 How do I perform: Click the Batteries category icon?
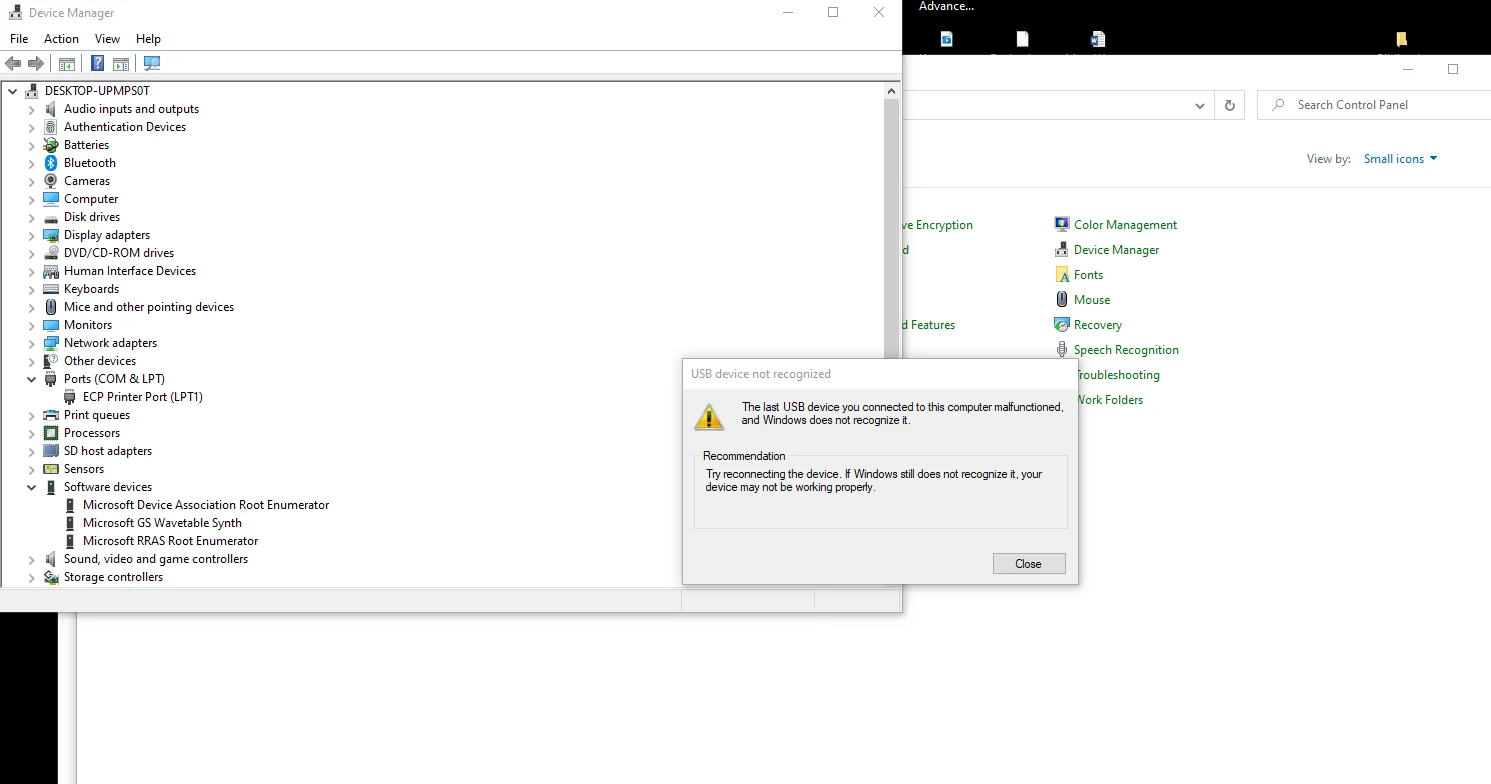coord(51,145)
